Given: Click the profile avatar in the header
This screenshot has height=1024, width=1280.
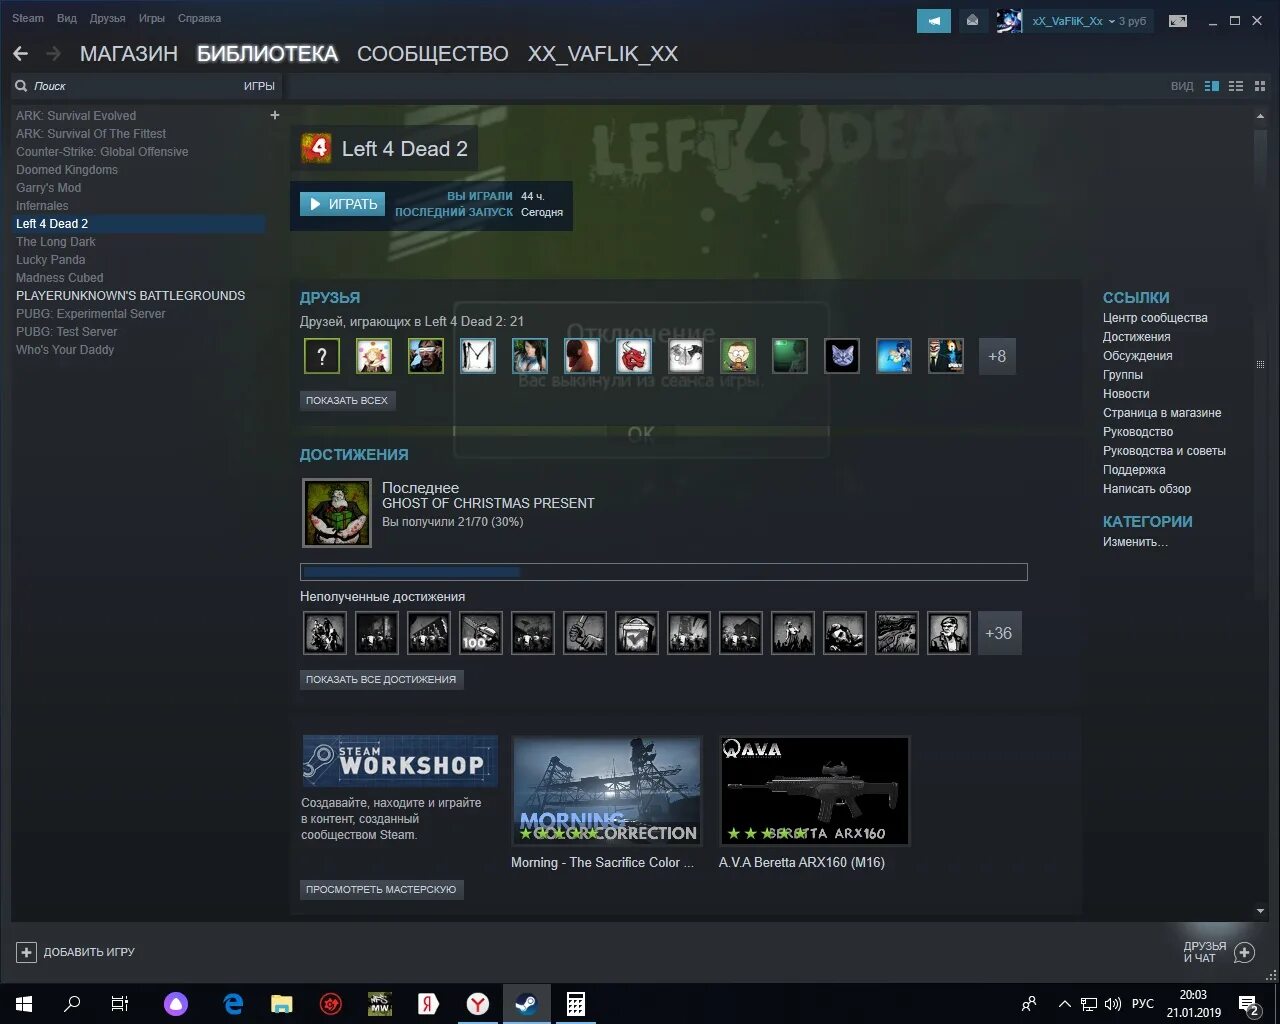Looking at the screenshot, I should [x=1009, y=21].
